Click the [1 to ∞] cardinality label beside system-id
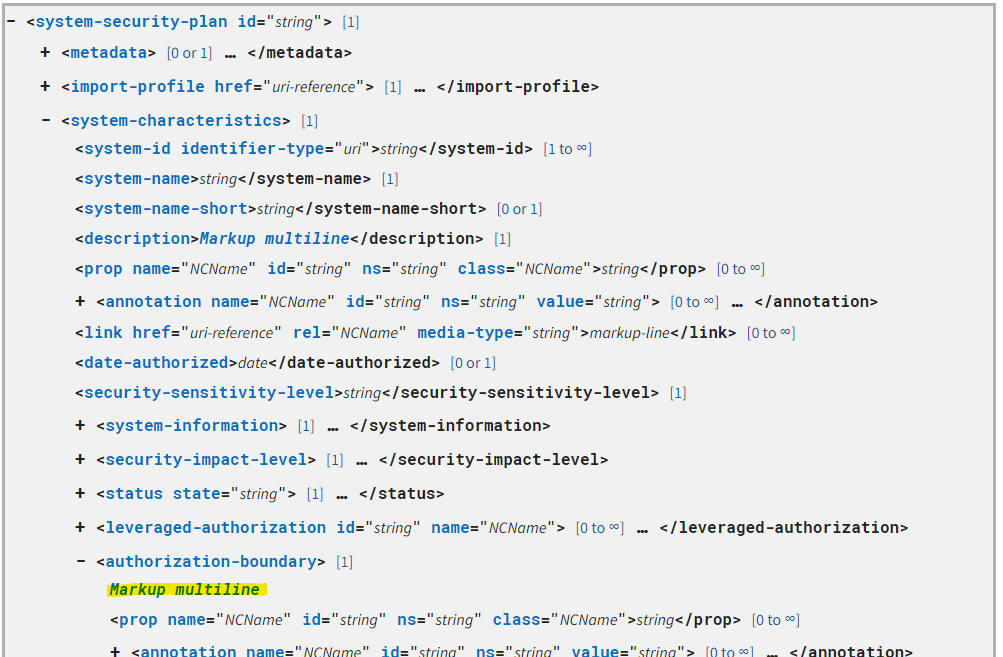The height and width of the screenshot is (657, 1003). coord(568,148)
